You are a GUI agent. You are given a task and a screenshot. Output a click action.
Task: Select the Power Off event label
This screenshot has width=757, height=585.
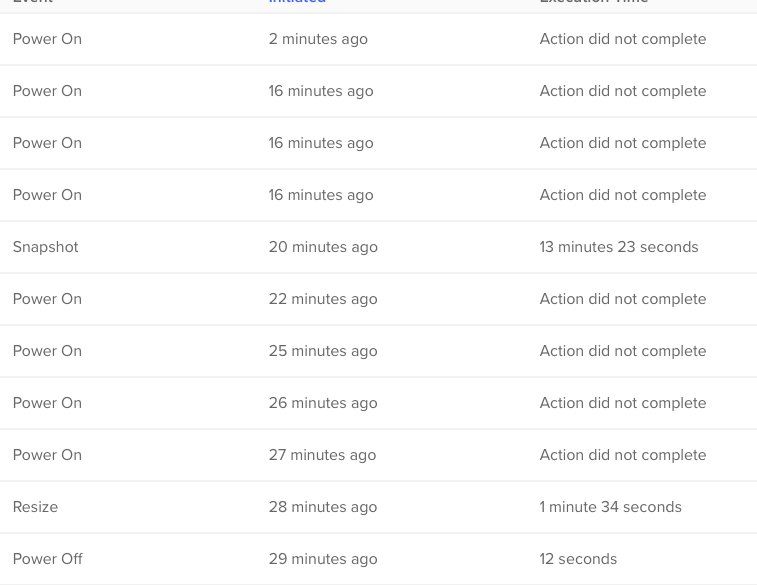coord(47,559)
